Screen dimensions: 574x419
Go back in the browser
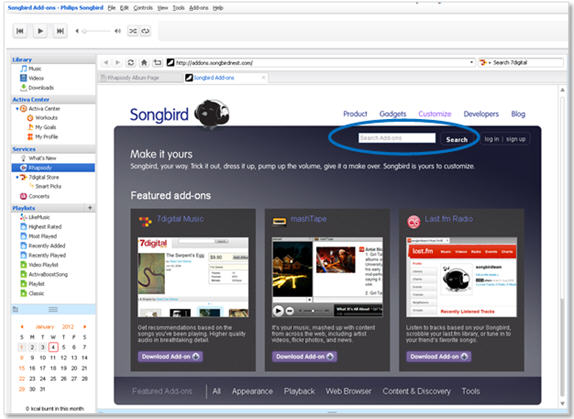tap(106, 63)
